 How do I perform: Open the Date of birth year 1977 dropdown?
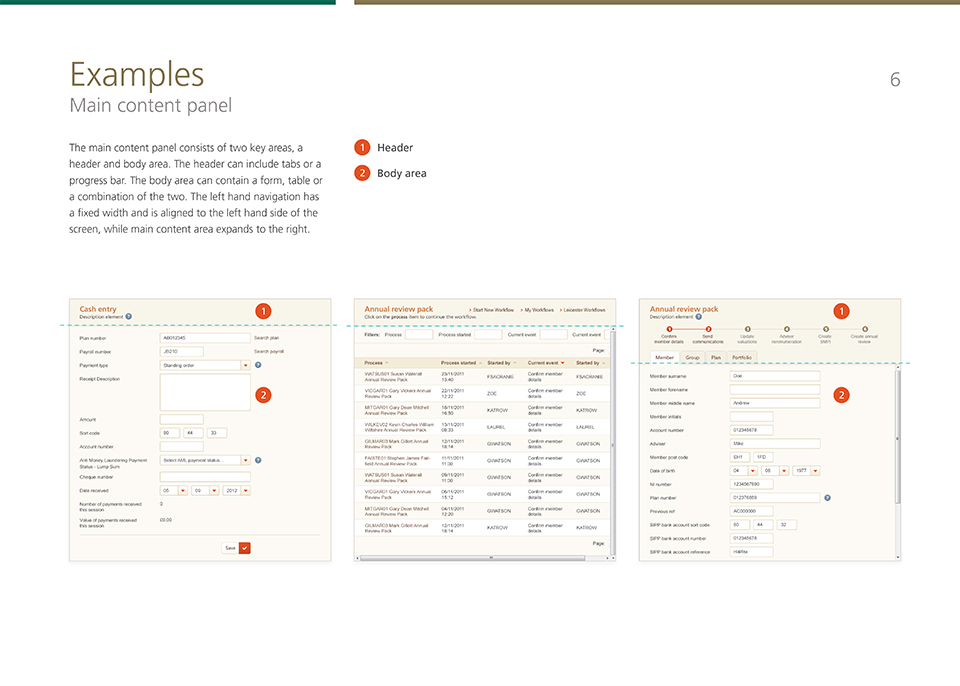click(x=815, y=470)
